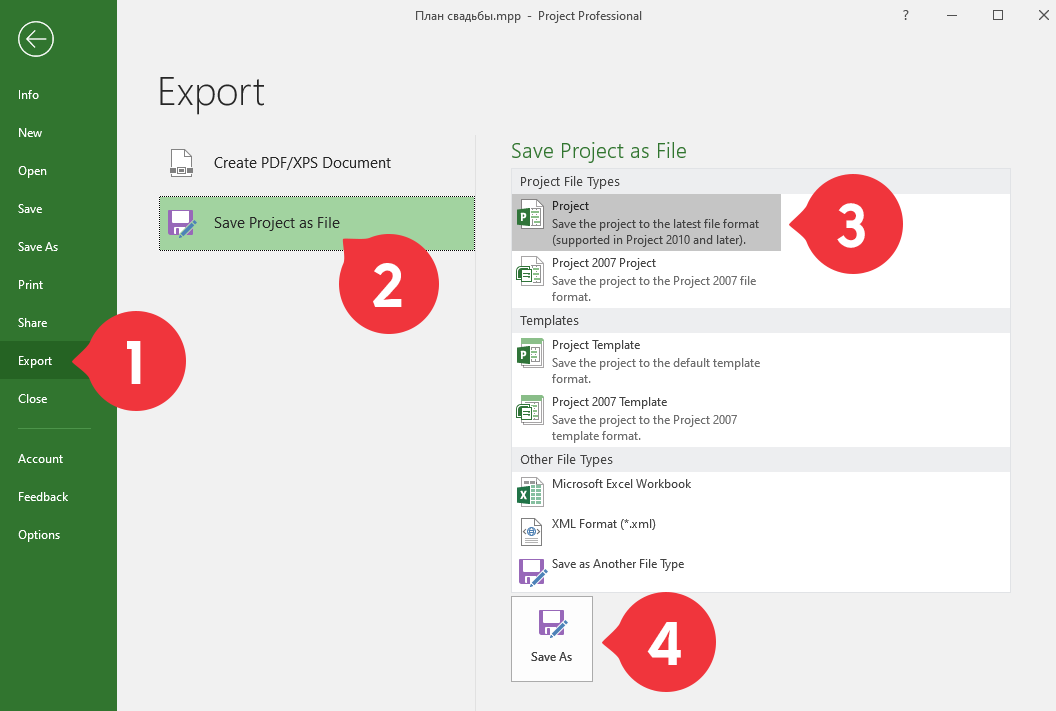Open the Info page in sidebar

[x=59, y=95]
